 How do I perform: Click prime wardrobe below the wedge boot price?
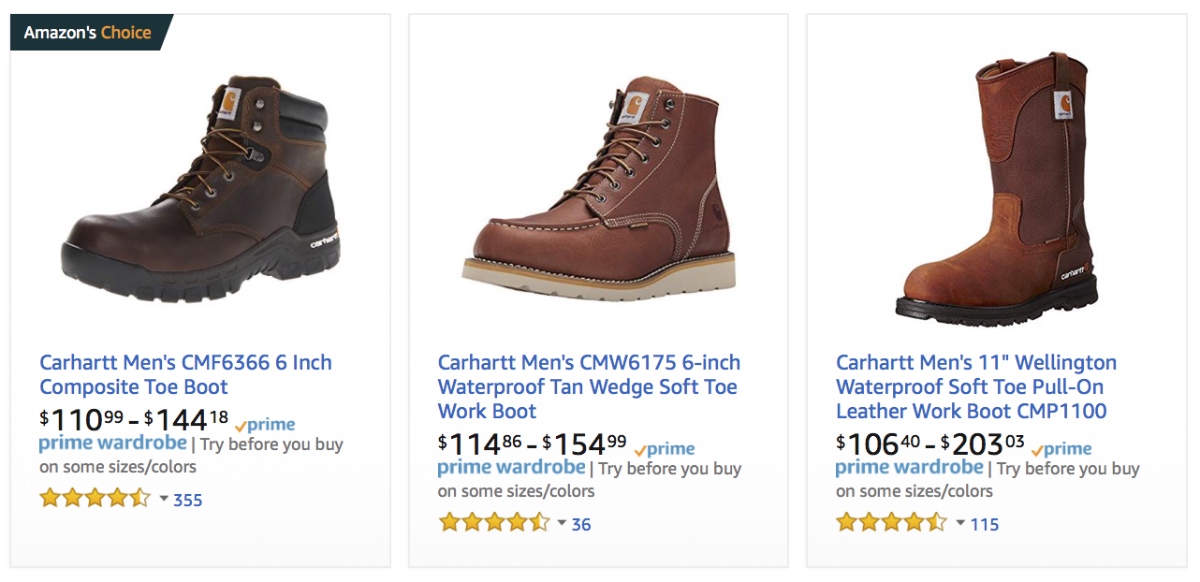[x=512, y=467]
